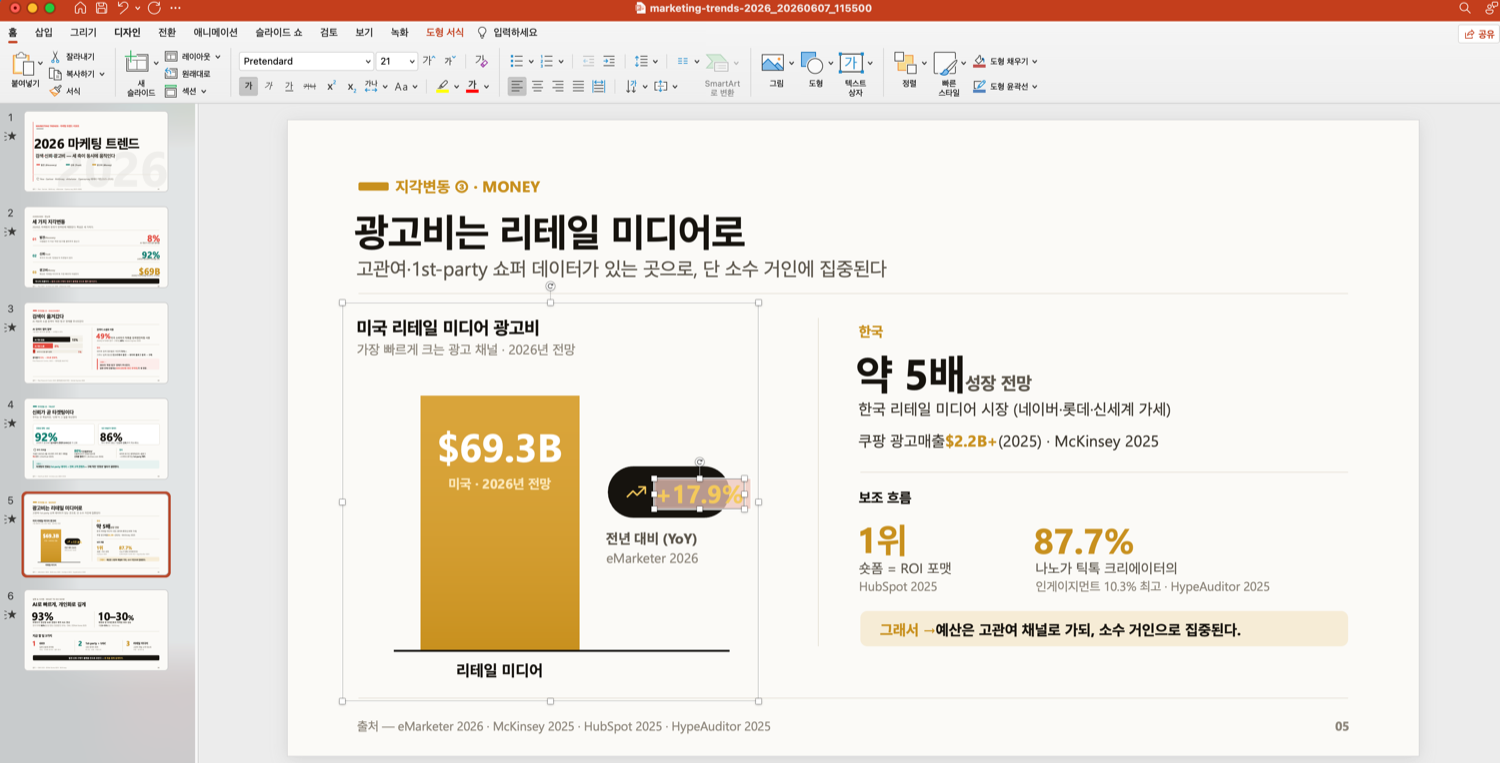
Task: Open the more options ellipsis in title bar
Action: pos(176,8)
